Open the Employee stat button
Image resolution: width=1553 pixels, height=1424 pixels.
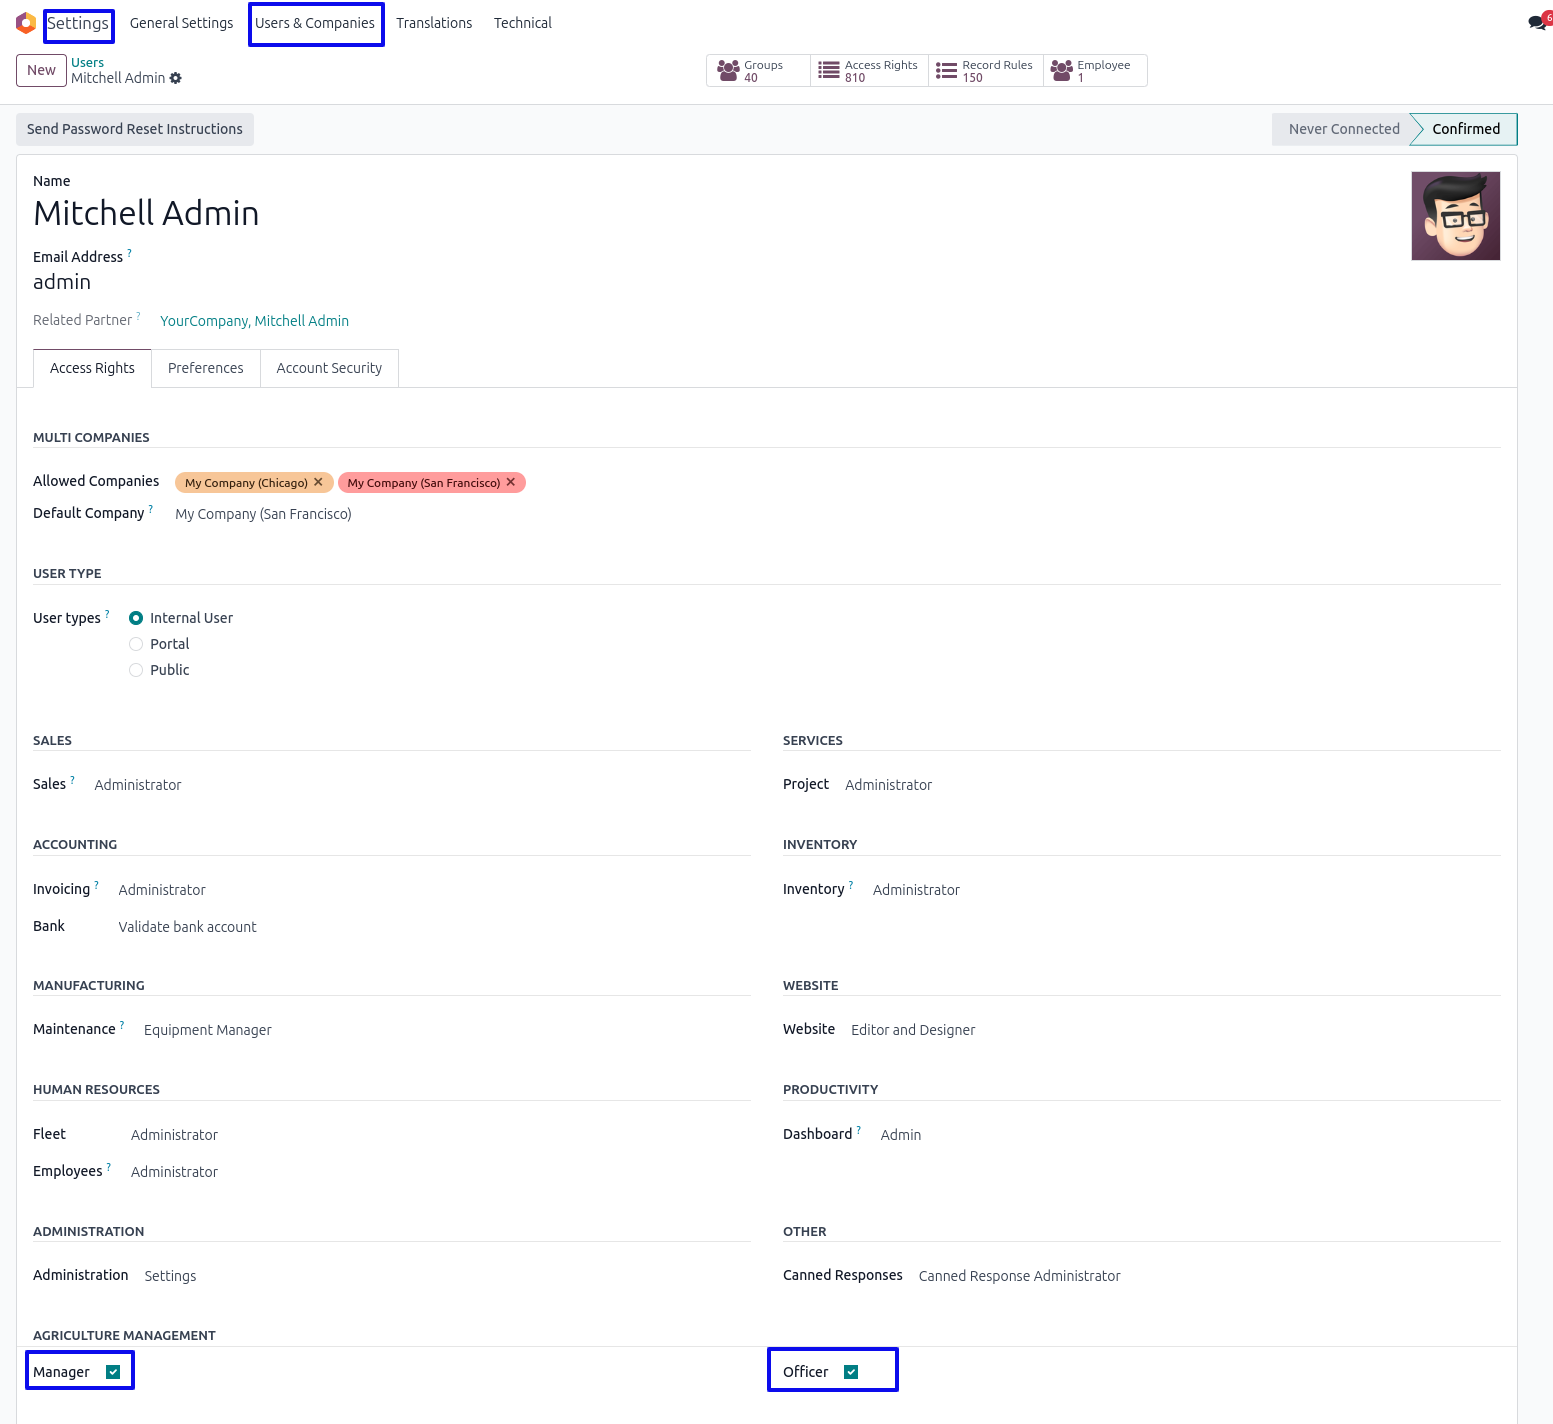point(1095,71)
